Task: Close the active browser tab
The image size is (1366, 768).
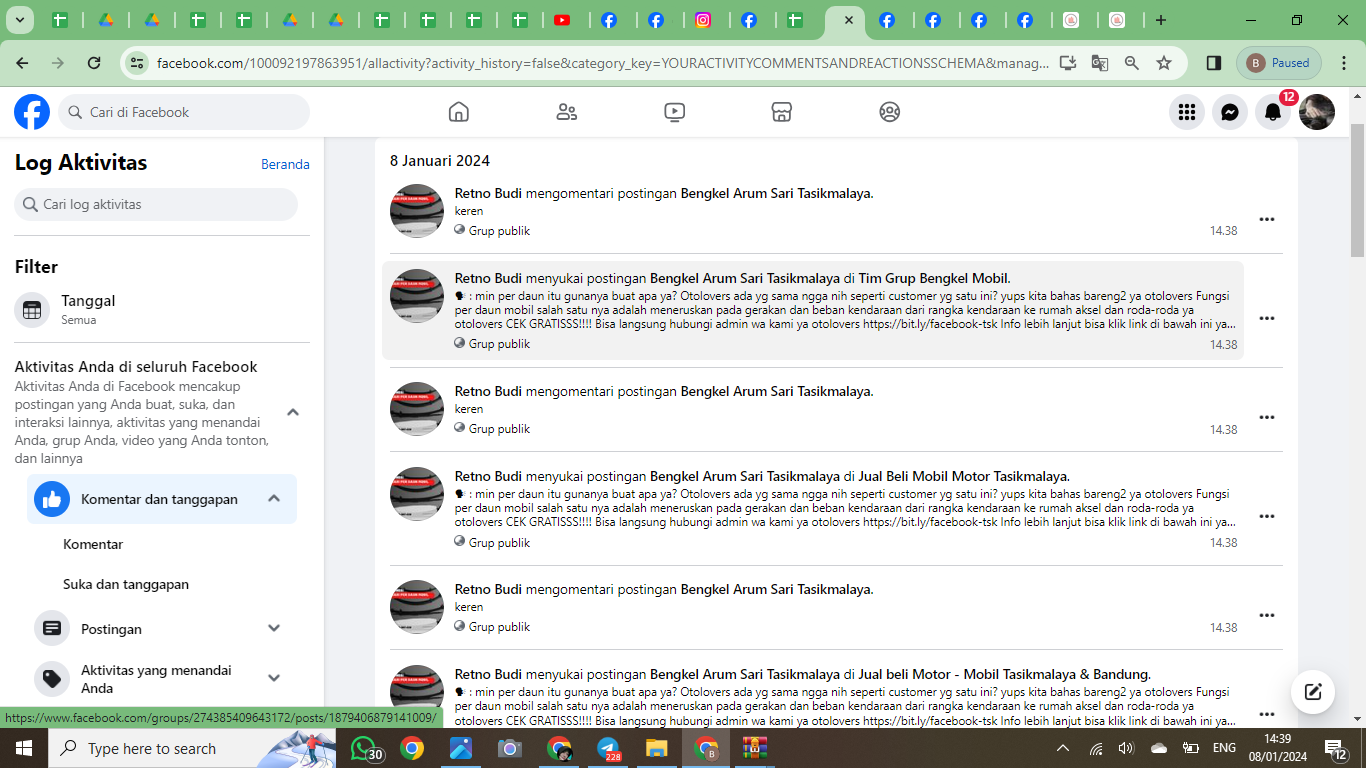Action: (x=848, y=20)
